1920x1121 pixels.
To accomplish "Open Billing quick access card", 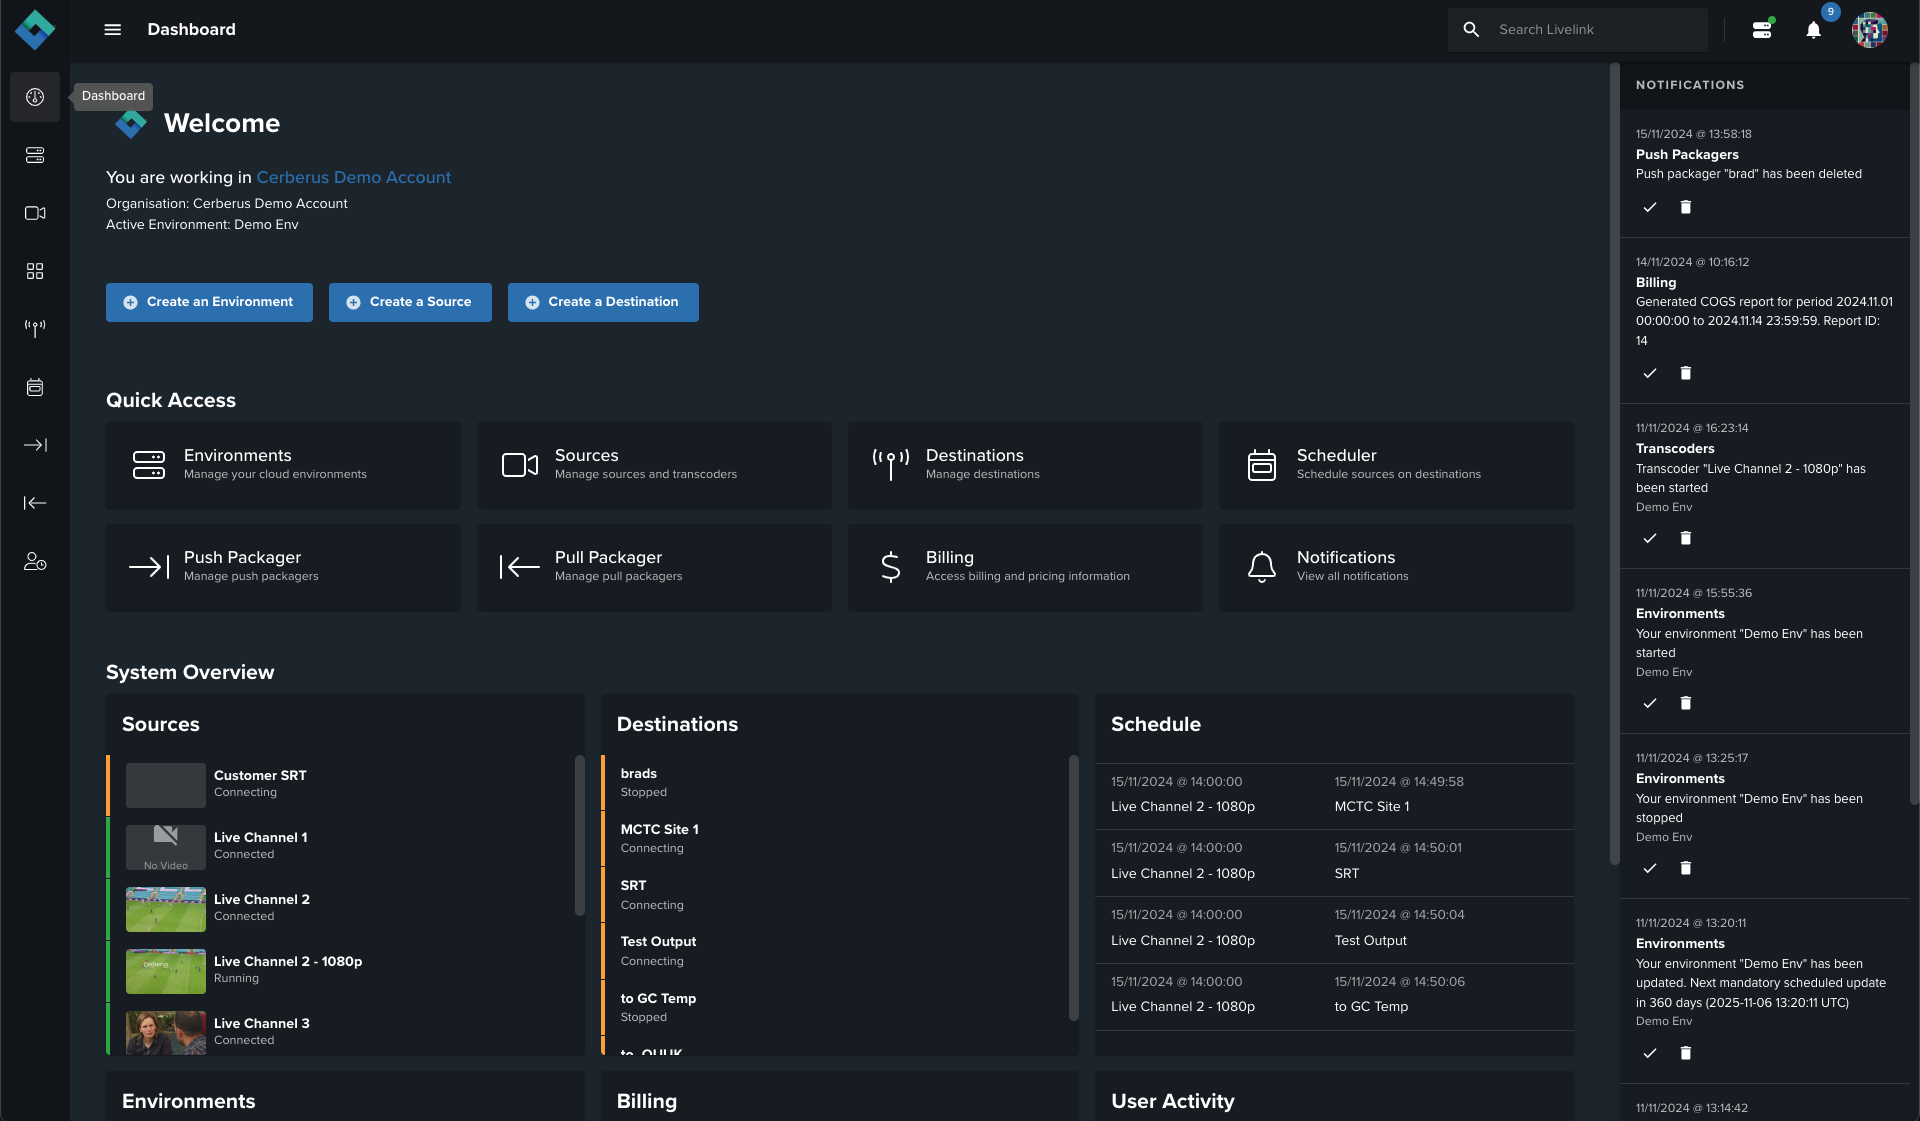I will point(1025,567).
